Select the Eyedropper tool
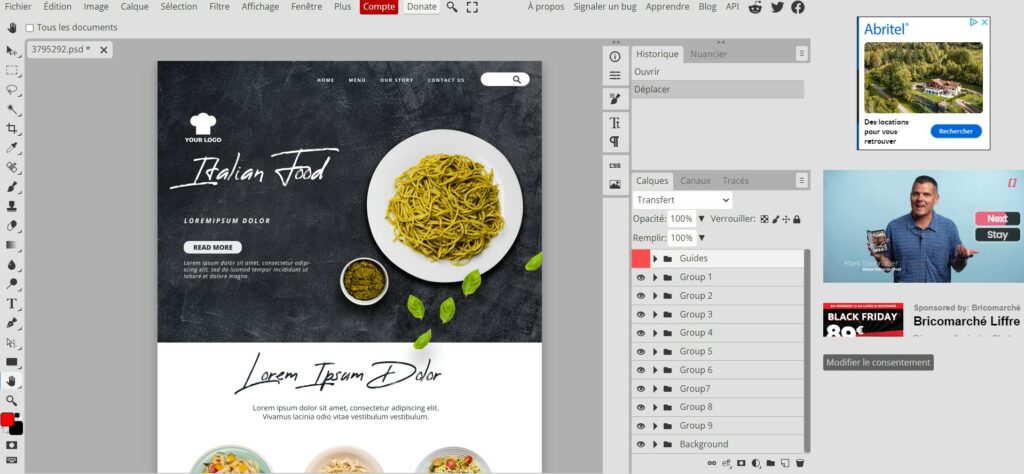 coord(12,148)
